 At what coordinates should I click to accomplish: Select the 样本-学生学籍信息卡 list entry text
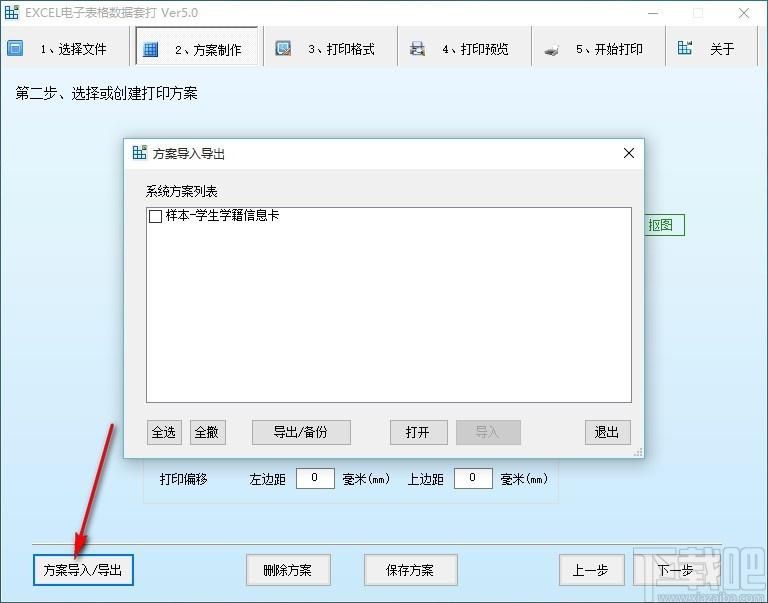click(222, 215)
